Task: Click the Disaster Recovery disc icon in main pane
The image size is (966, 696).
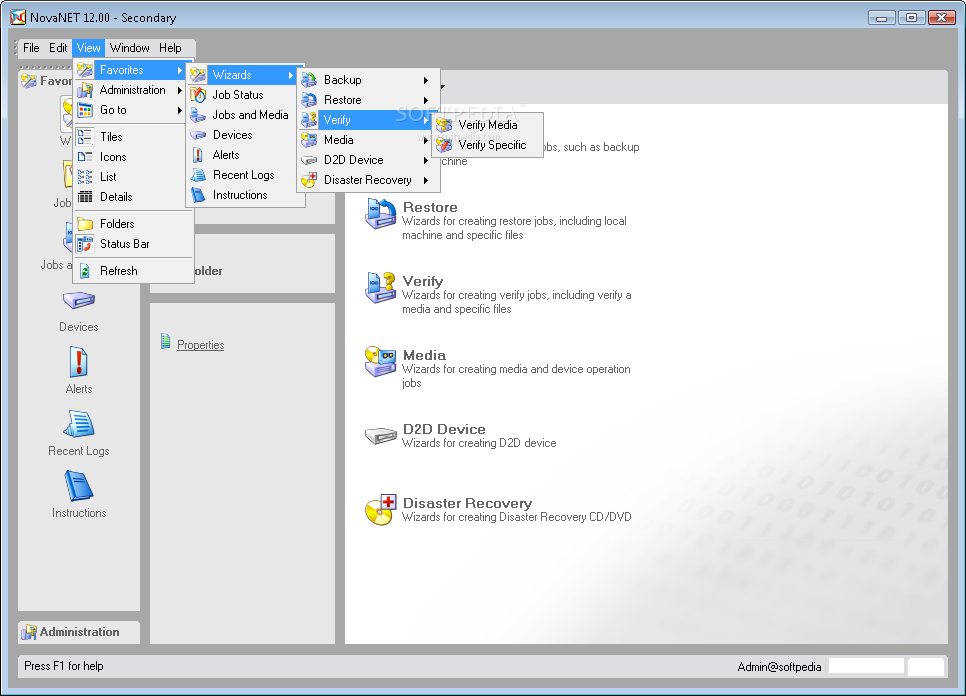Action: coord(380,510)
